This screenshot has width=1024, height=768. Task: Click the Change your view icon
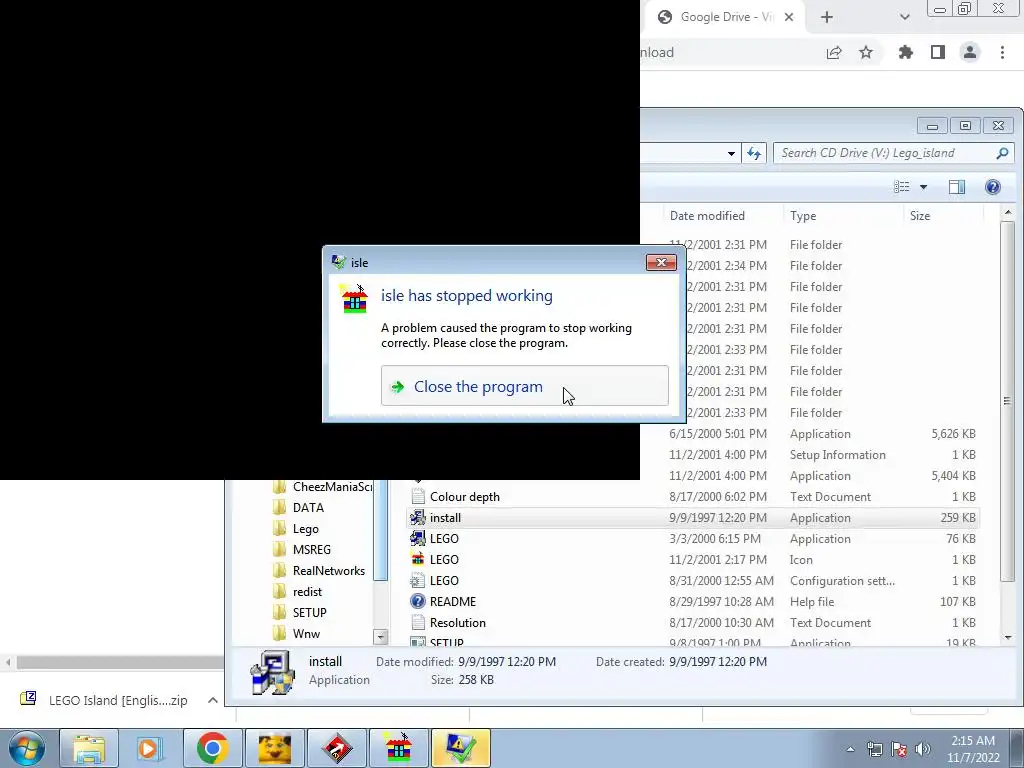click(x=902, y=187)
